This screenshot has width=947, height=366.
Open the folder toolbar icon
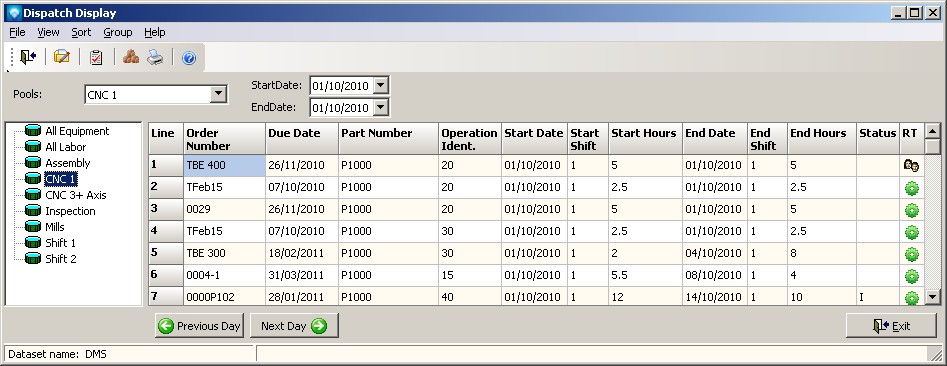pyautogui.click(x=62, y=57)
